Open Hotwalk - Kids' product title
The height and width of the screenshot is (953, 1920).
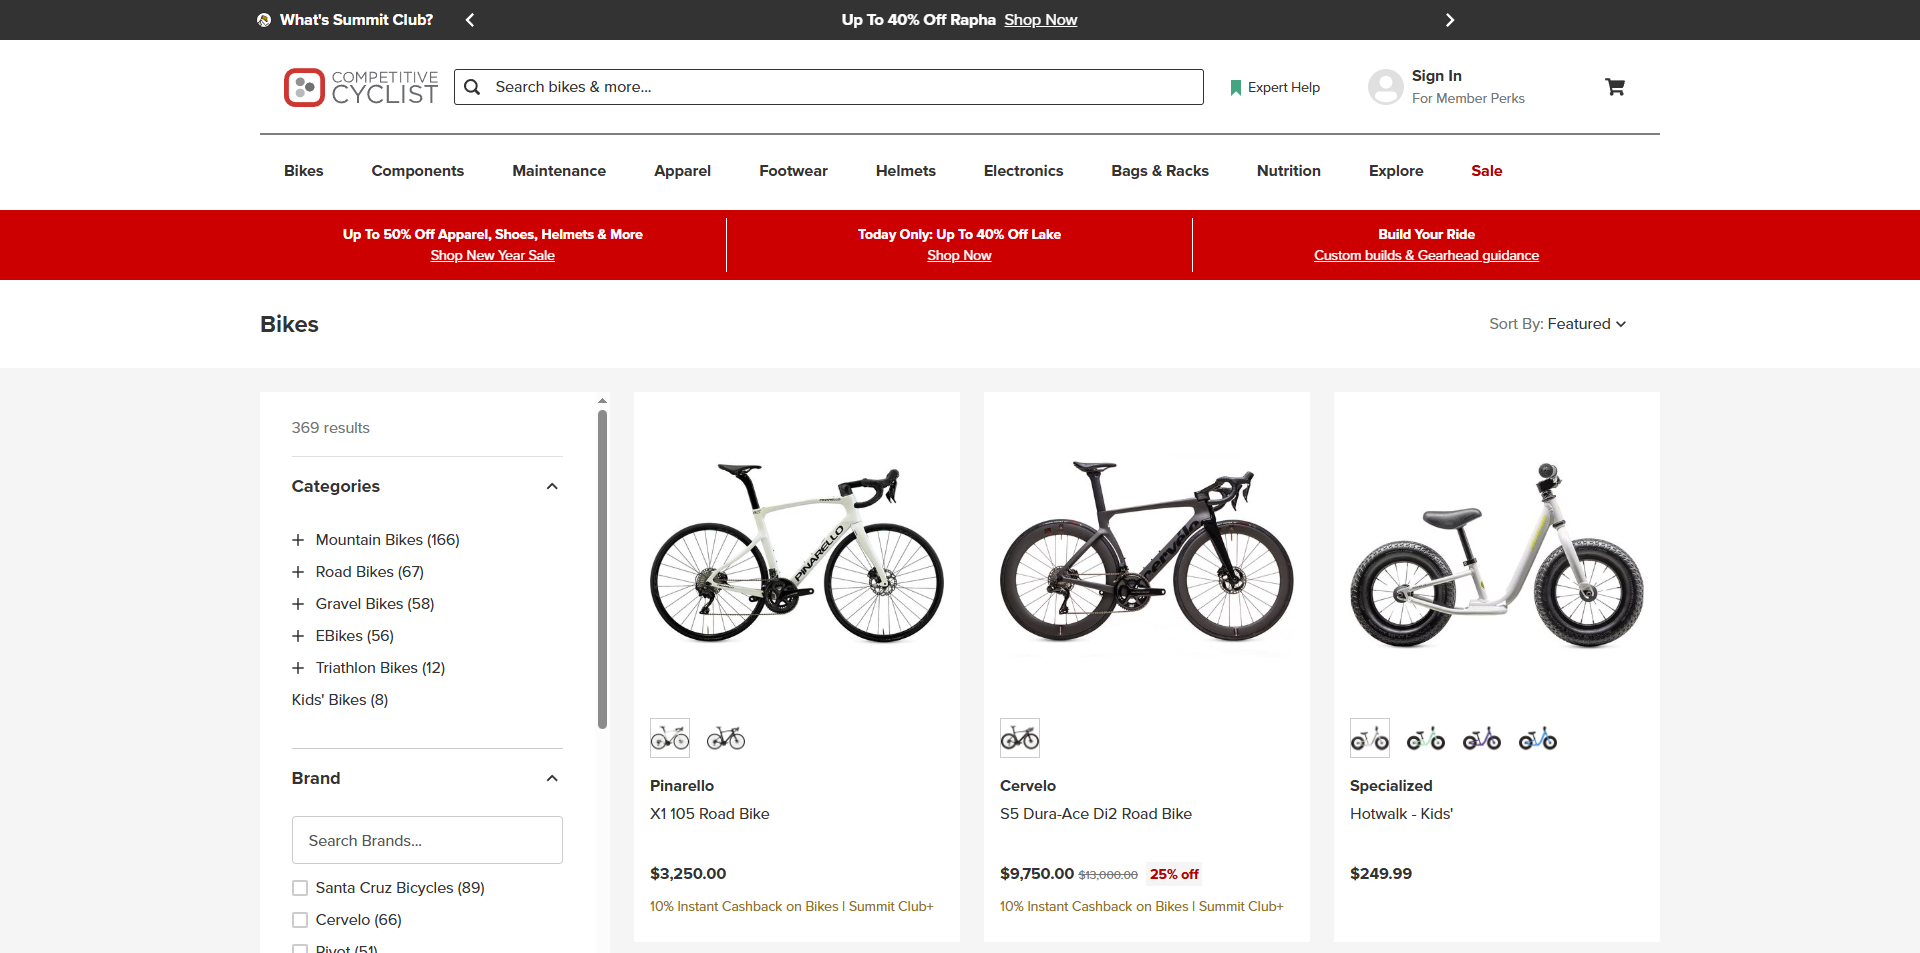pos(1401,814)
